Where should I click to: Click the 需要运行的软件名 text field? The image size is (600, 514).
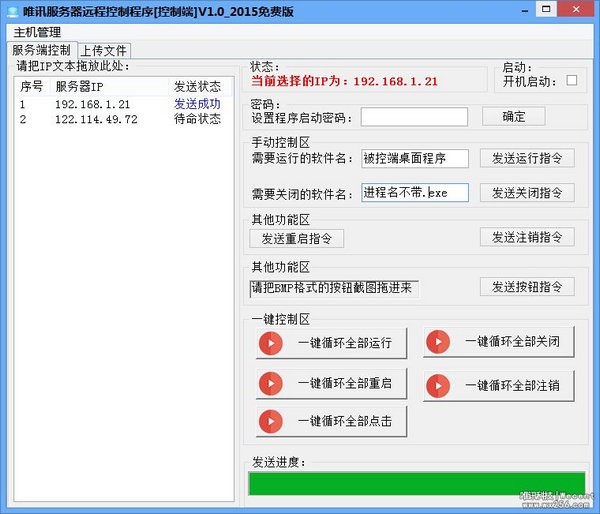click(x=415, y=158)
